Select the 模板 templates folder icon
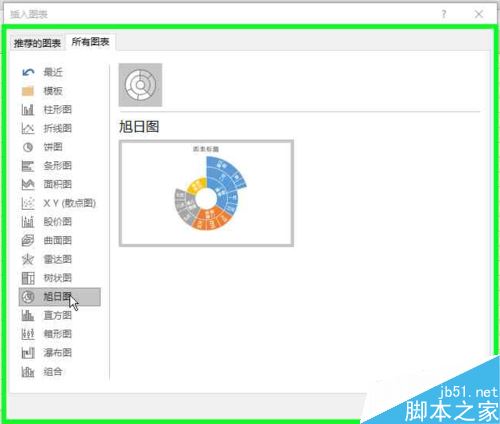Screen dimensions: 500x424 (28, 91)
